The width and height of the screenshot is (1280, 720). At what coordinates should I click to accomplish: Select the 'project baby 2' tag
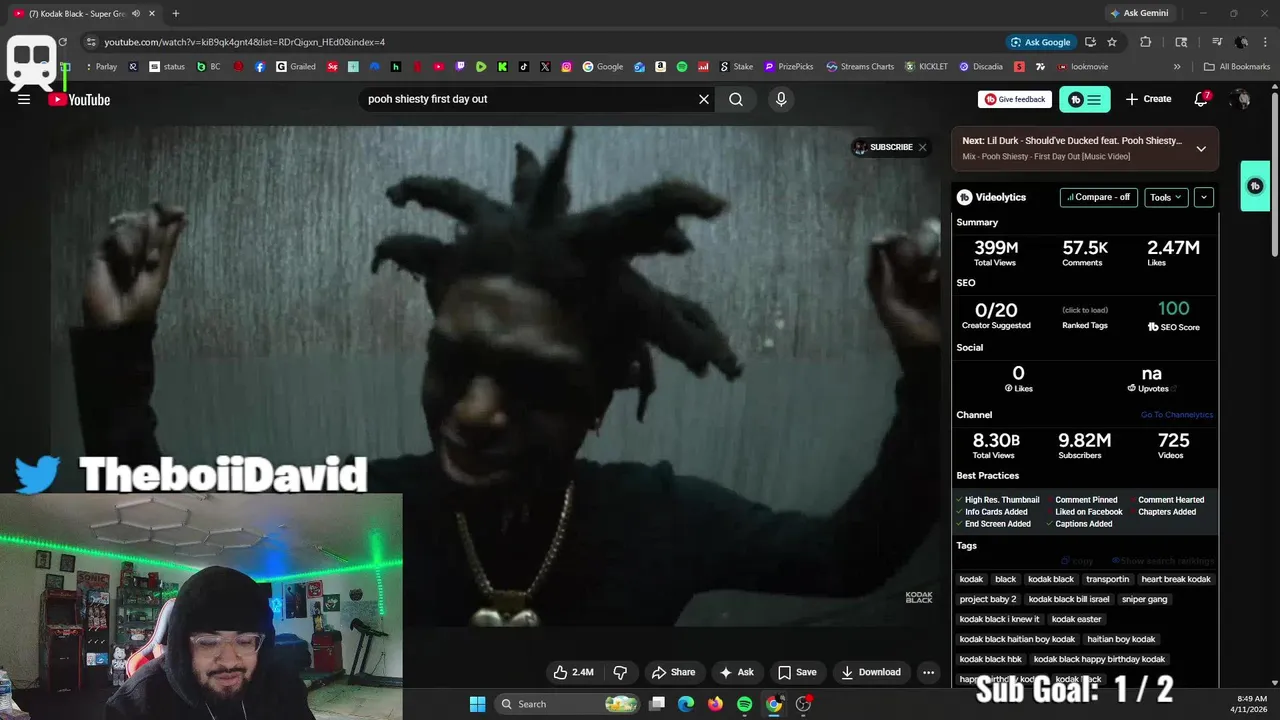pos(988,599)
